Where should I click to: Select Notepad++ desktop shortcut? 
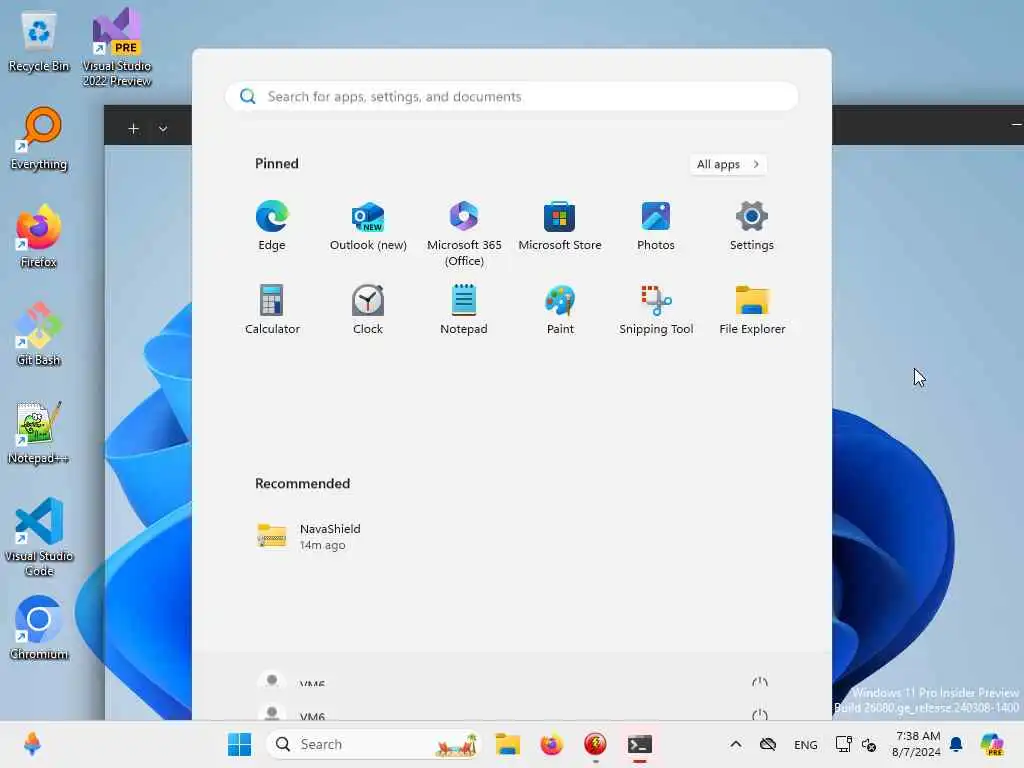point(39,432)
